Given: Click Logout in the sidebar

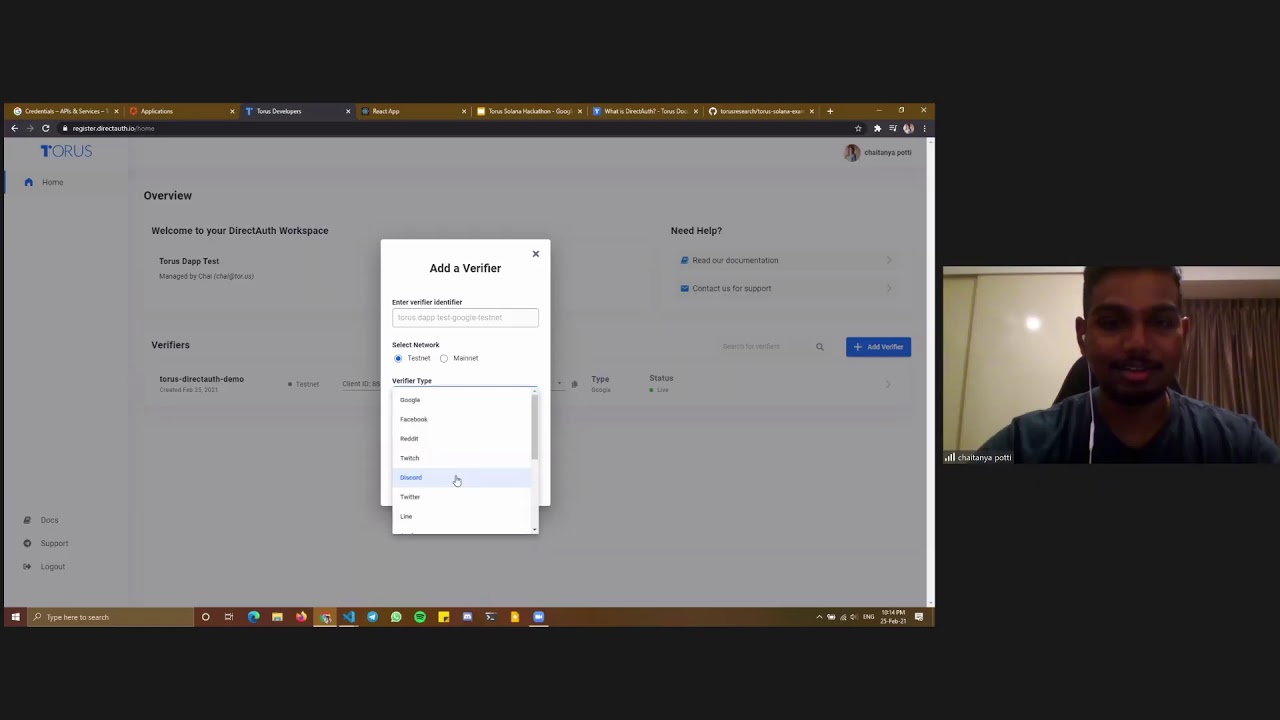Looking at the screenshot, I should [x=52, y=567].
